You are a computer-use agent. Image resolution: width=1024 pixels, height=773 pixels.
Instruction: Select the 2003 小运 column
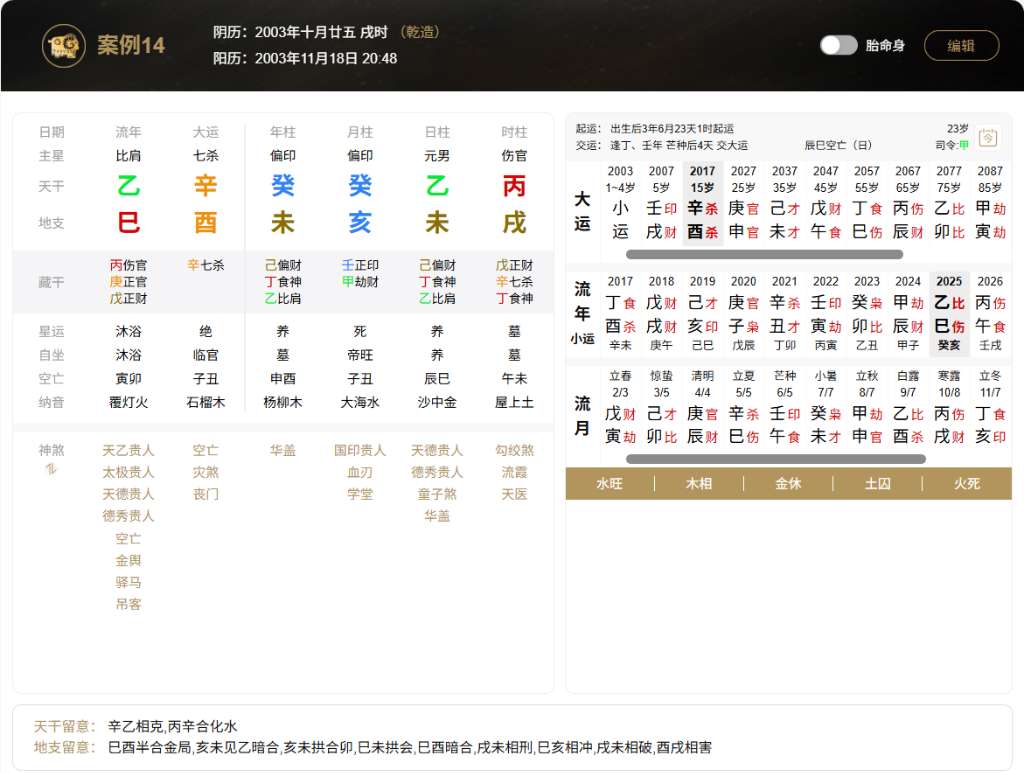click(620, 202)
